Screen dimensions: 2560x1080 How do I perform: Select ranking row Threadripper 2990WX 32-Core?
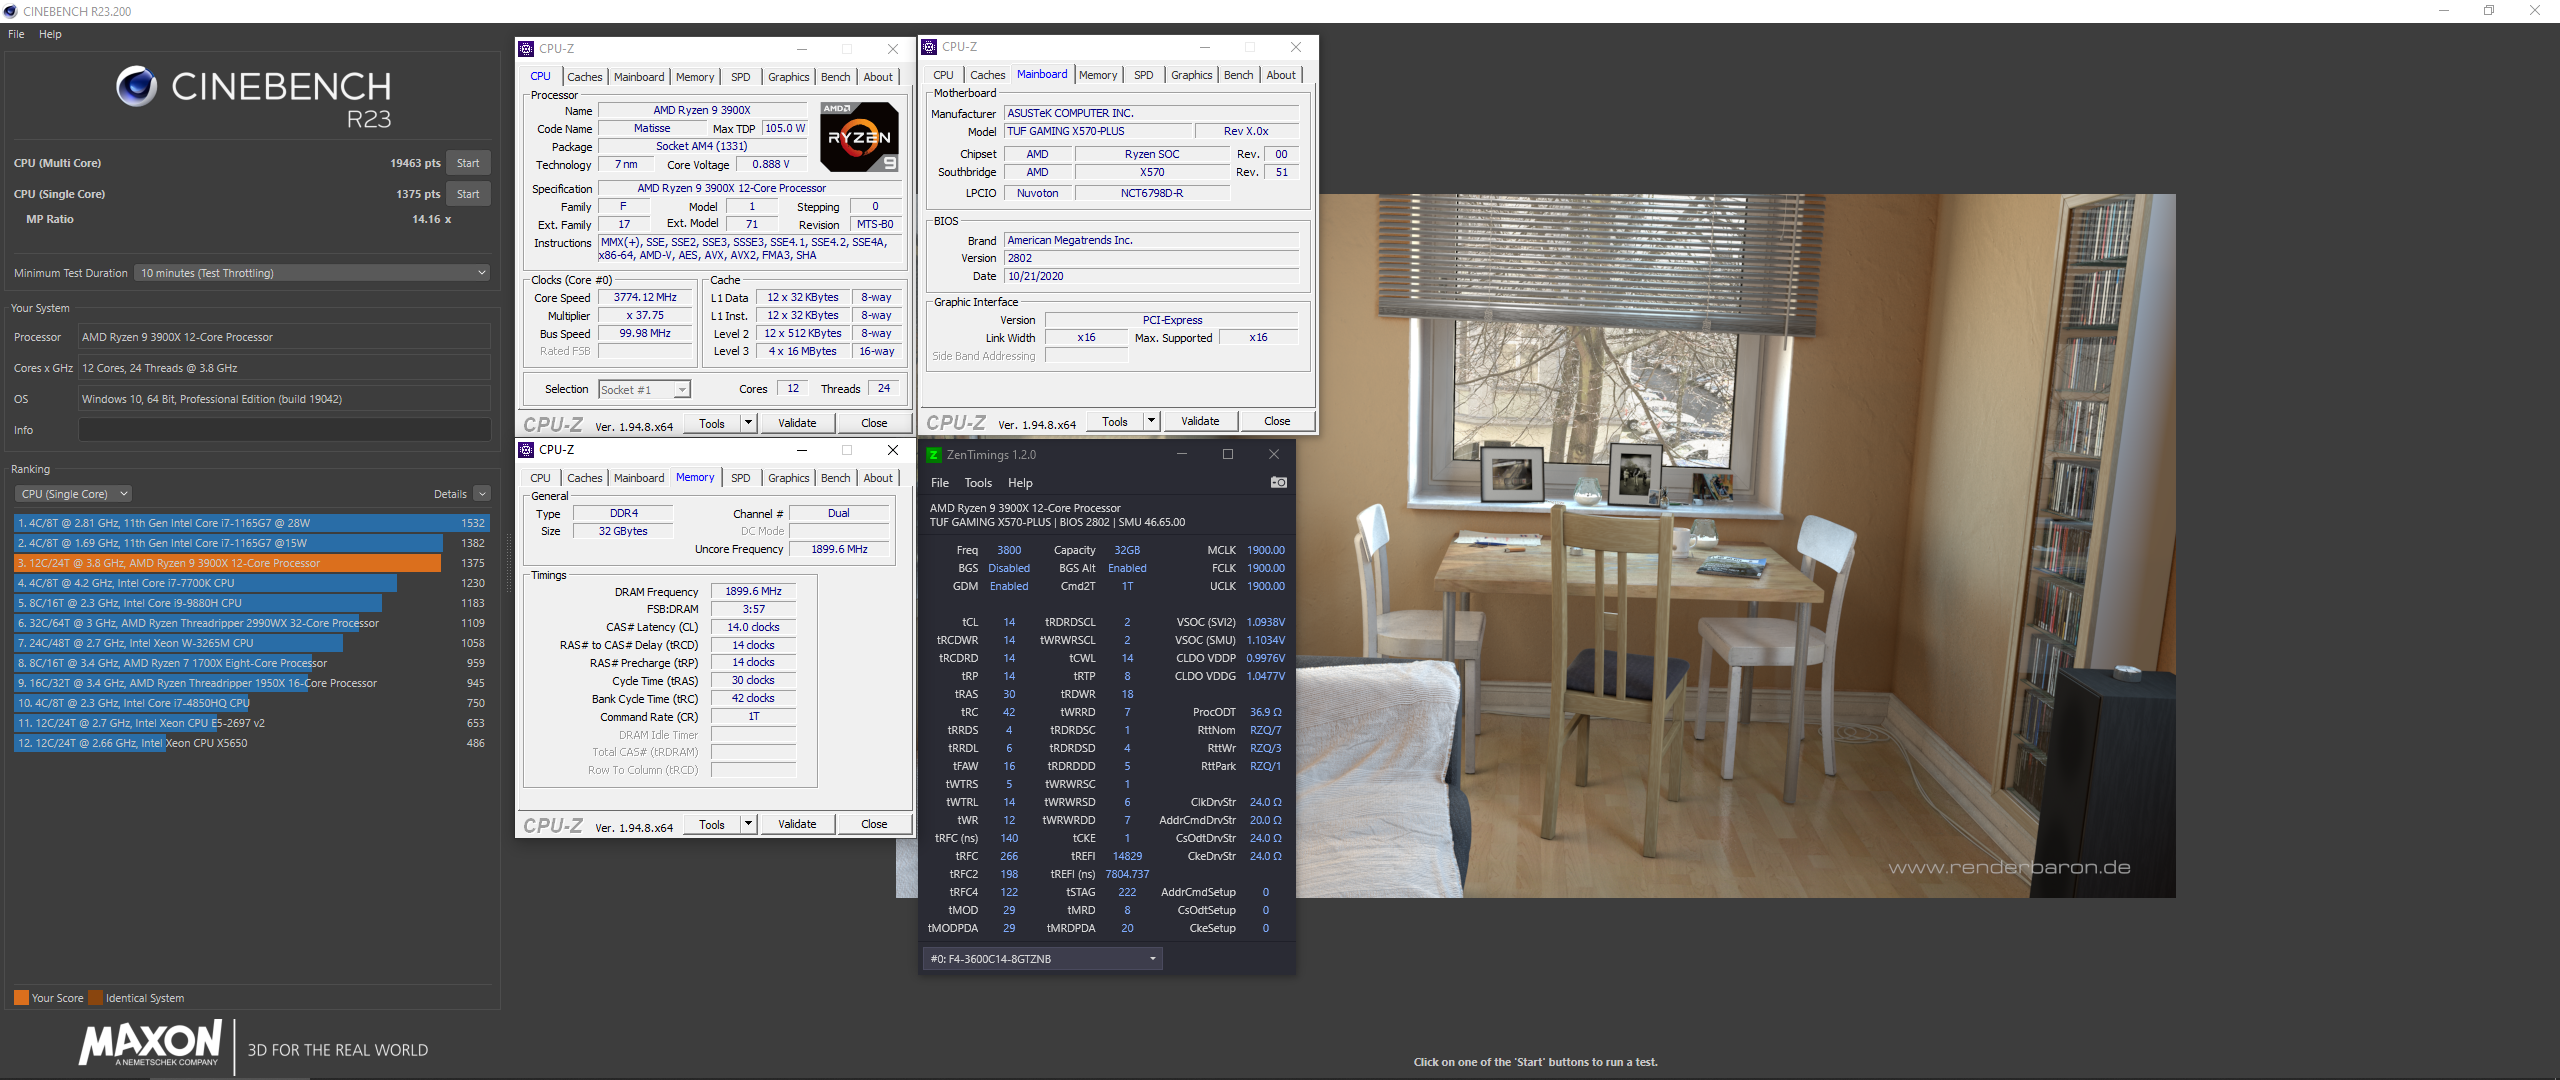(250, 623)
